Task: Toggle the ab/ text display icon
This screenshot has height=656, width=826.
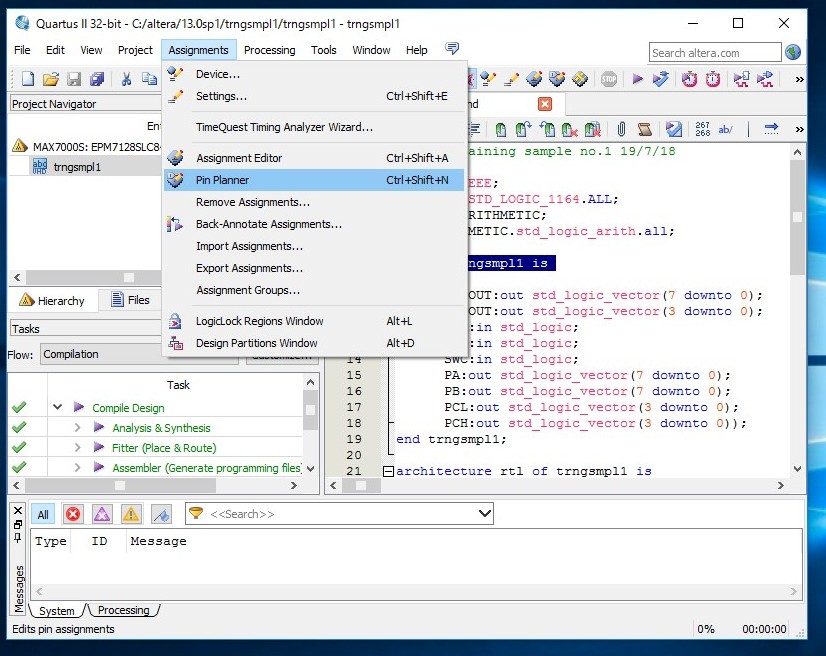Action: [725, 129]
